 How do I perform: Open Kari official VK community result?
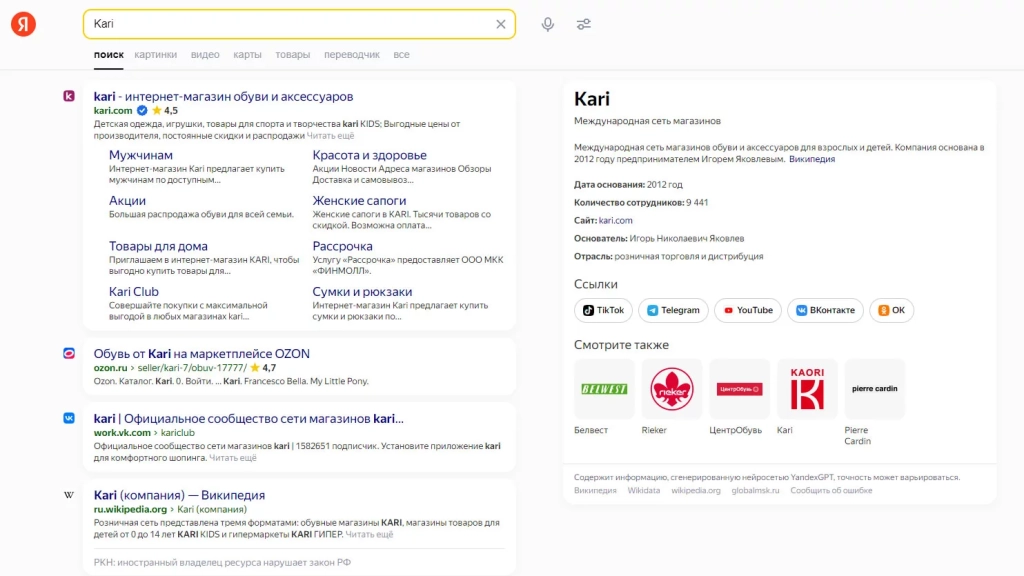click(x=249, y=419)
